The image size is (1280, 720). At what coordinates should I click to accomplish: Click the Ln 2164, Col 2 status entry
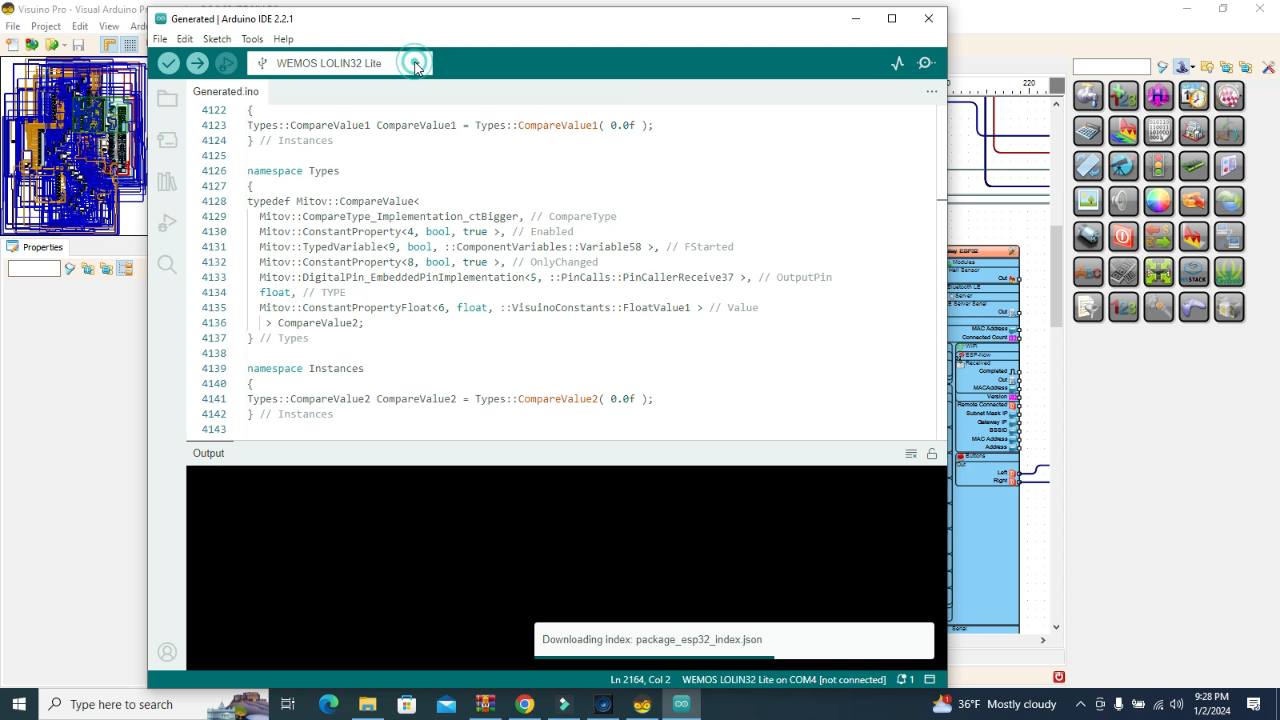pos(641,679)
